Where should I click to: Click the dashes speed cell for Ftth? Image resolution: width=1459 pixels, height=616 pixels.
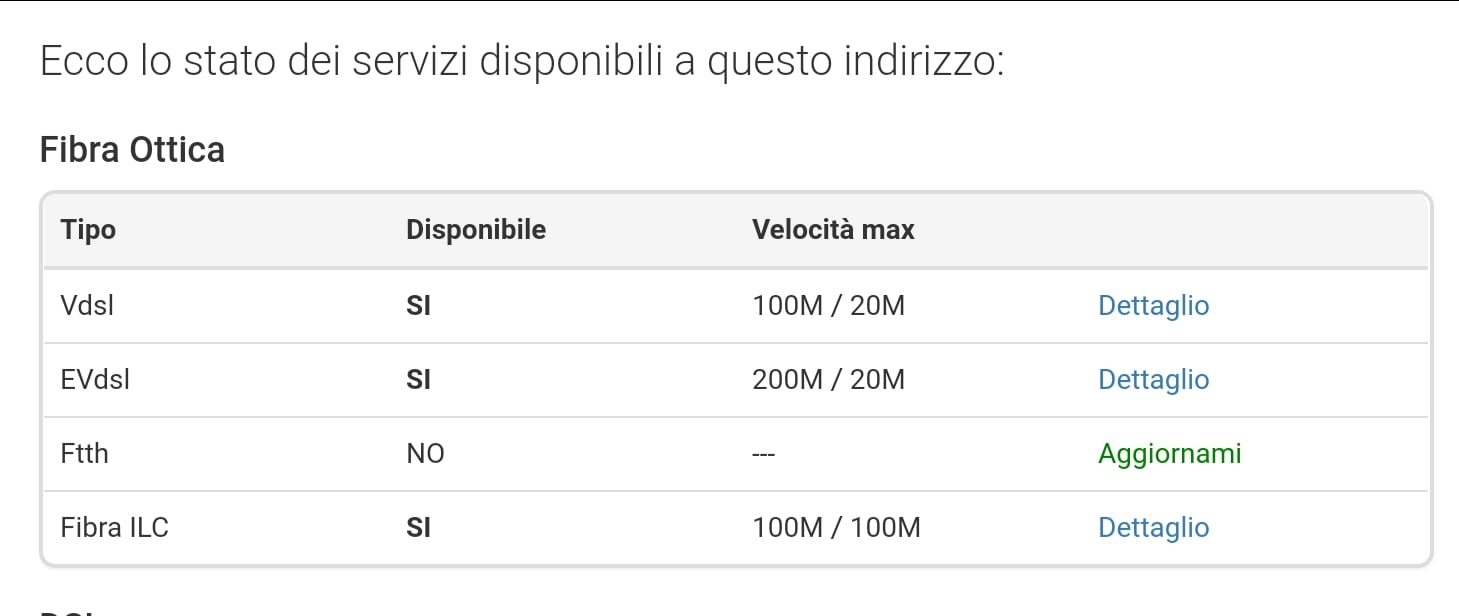[764, 455]
